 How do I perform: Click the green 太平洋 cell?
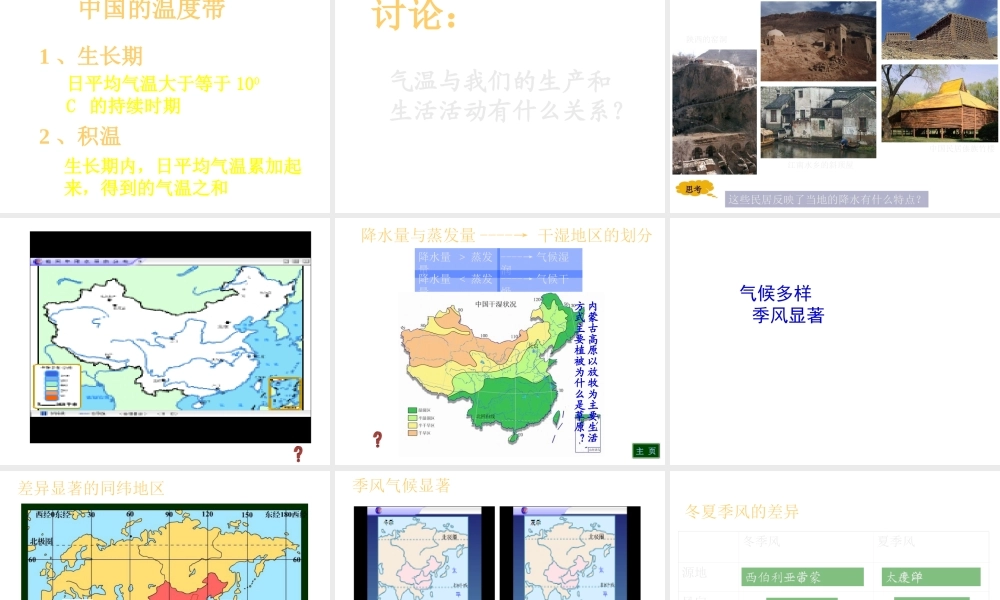coord(930,577)
